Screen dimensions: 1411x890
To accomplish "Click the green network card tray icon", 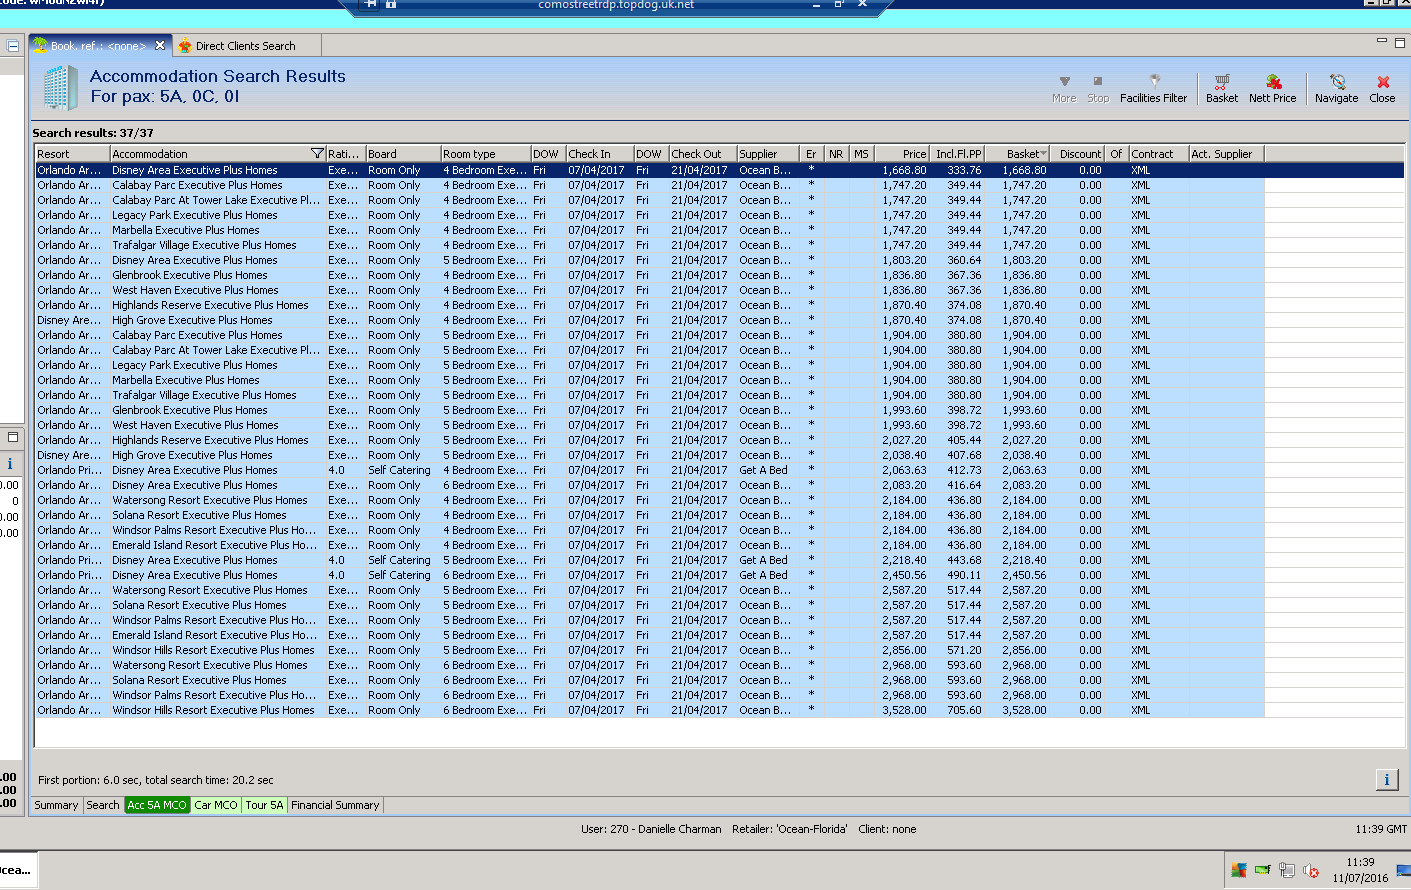I will point(1263,870).
